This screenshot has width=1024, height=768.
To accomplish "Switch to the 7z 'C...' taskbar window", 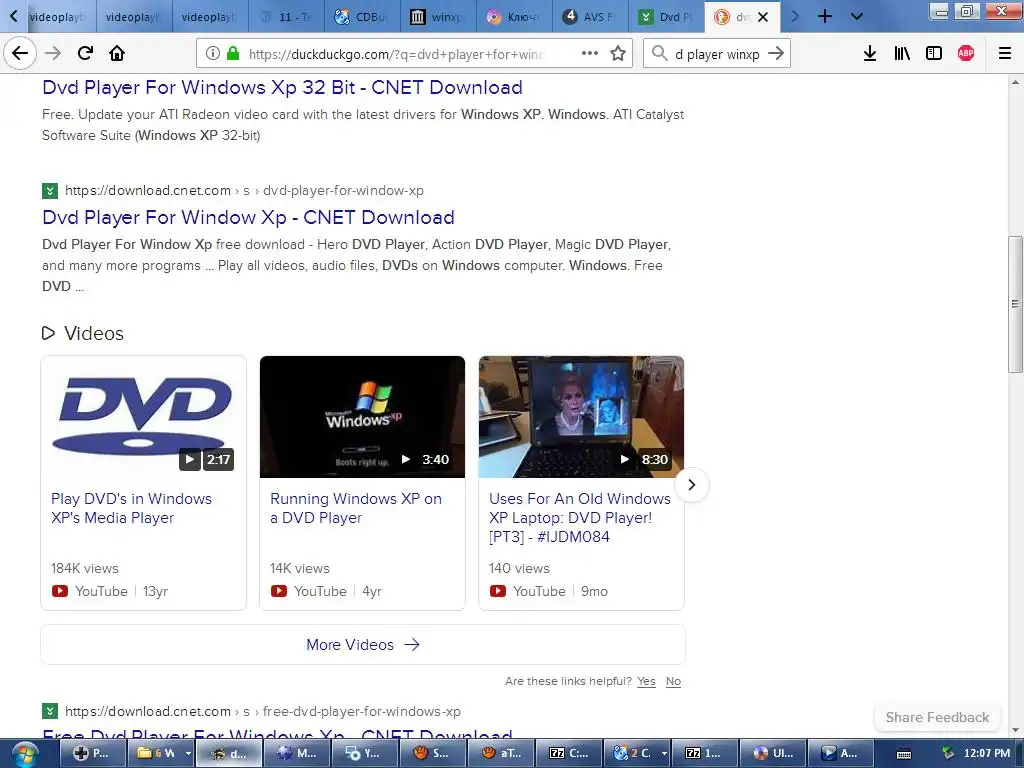I will pyautogui.click(x=569, y=753).
